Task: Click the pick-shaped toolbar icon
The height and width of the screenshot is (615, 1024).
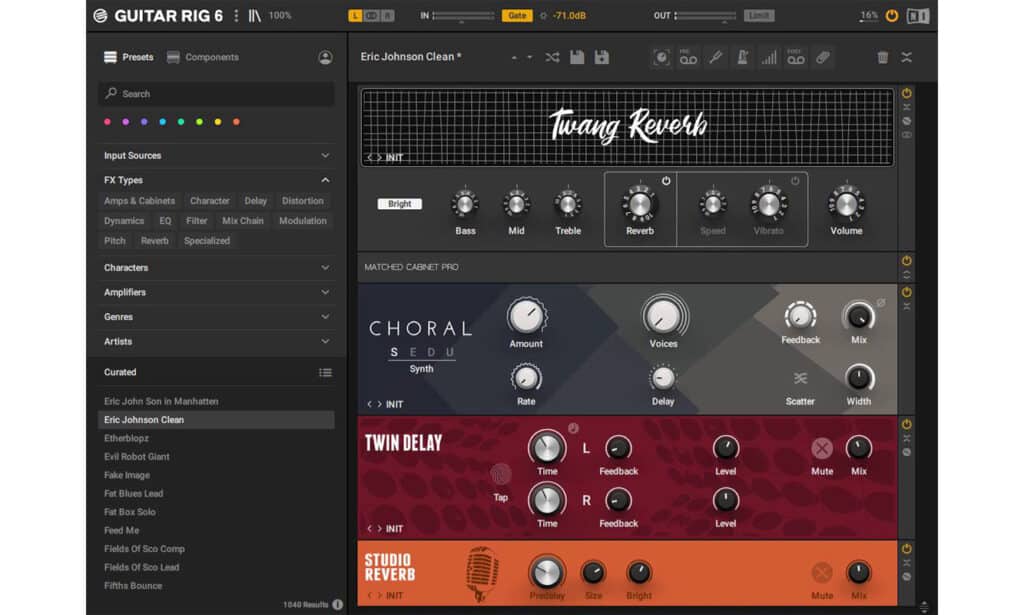Action: click(823, 57)
